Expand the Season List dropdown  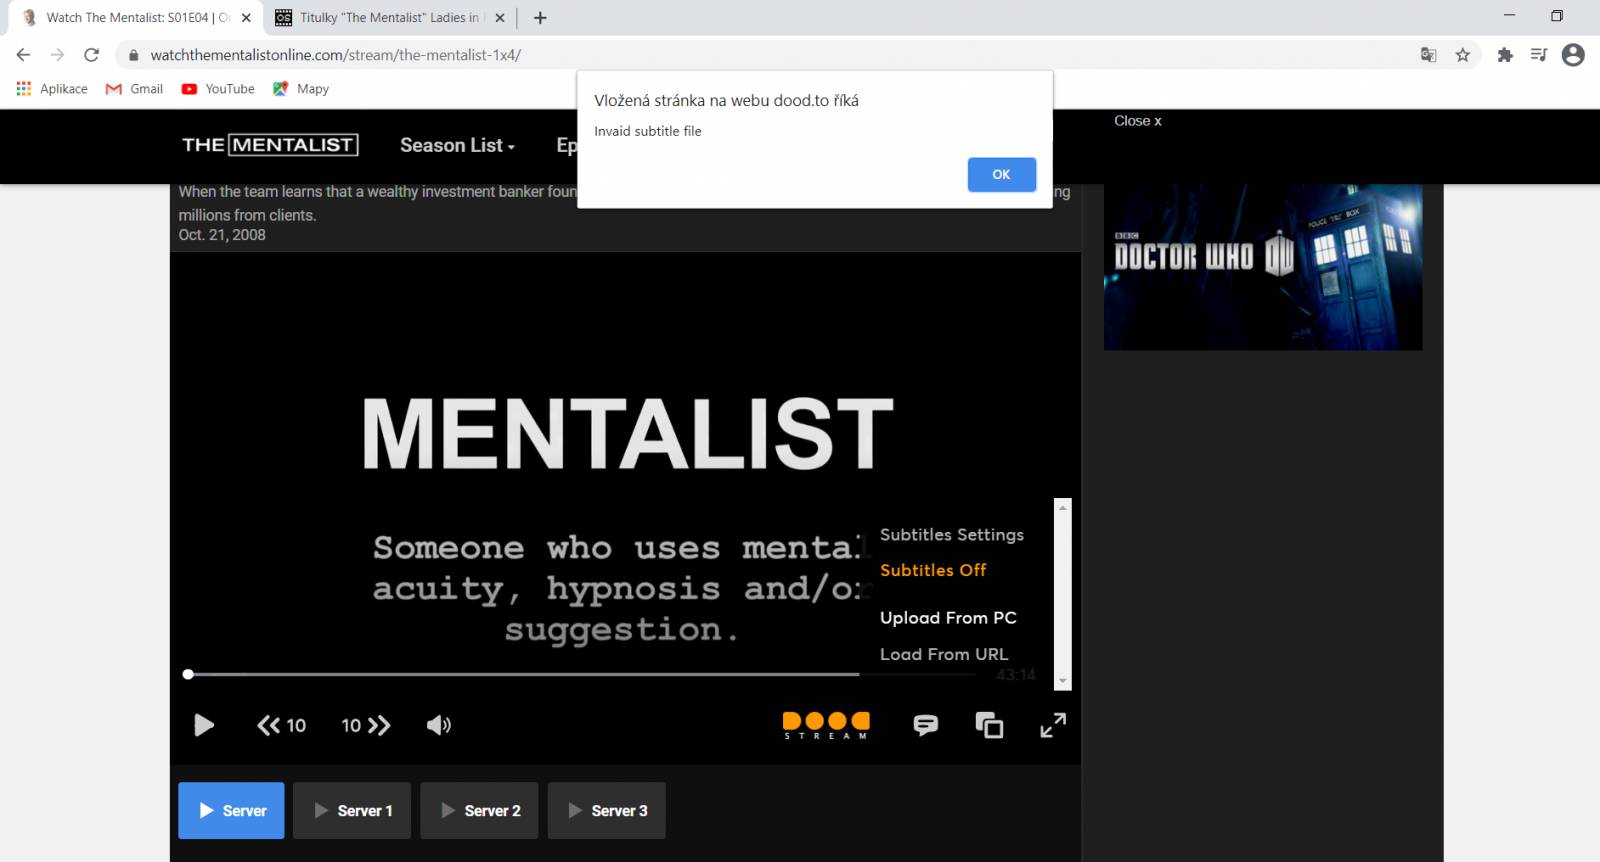[457, 145]
